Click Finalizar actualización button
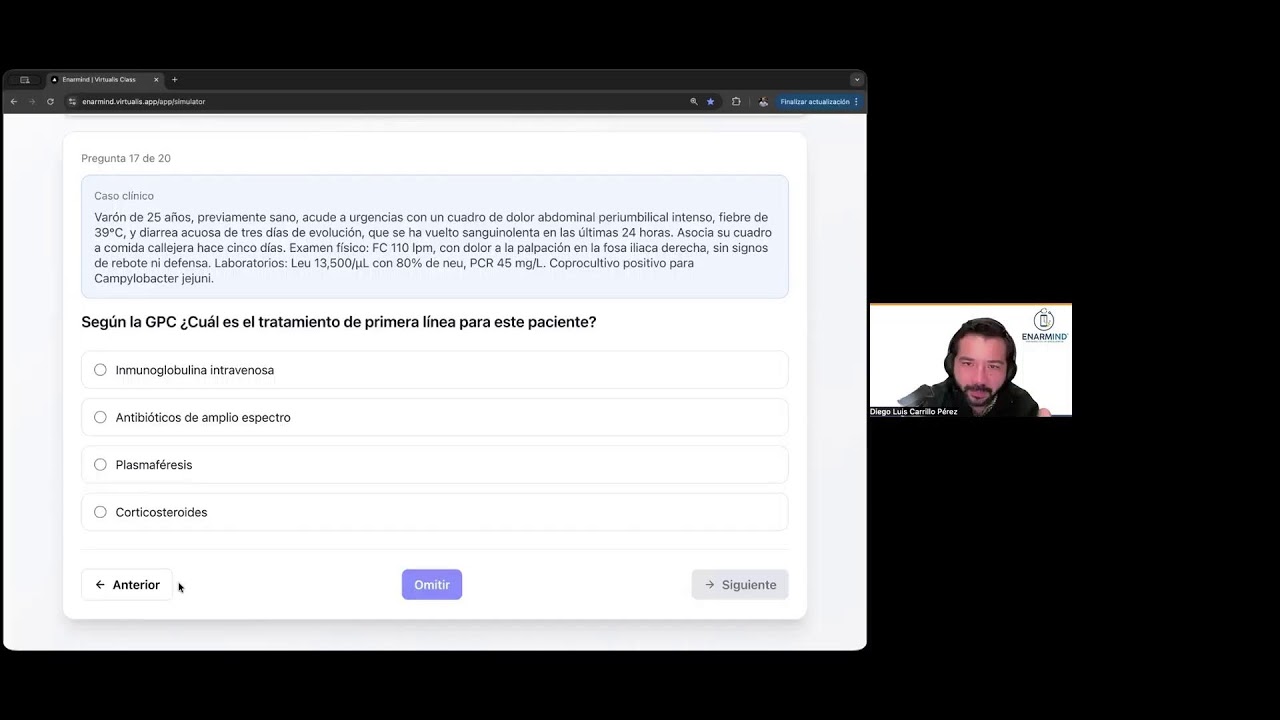 point(814,101)
